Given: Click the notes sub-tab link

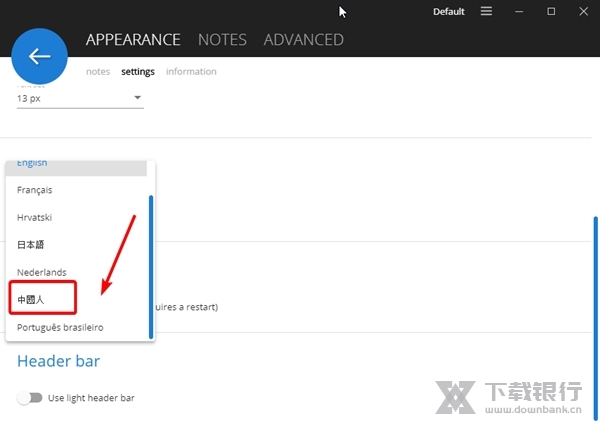Looking at the screenshot, I should point(98,72).
